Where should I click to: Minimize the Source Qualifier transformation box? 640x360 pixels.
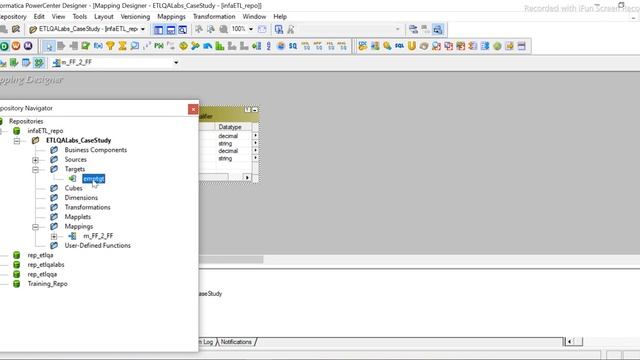tap(255, 110)
